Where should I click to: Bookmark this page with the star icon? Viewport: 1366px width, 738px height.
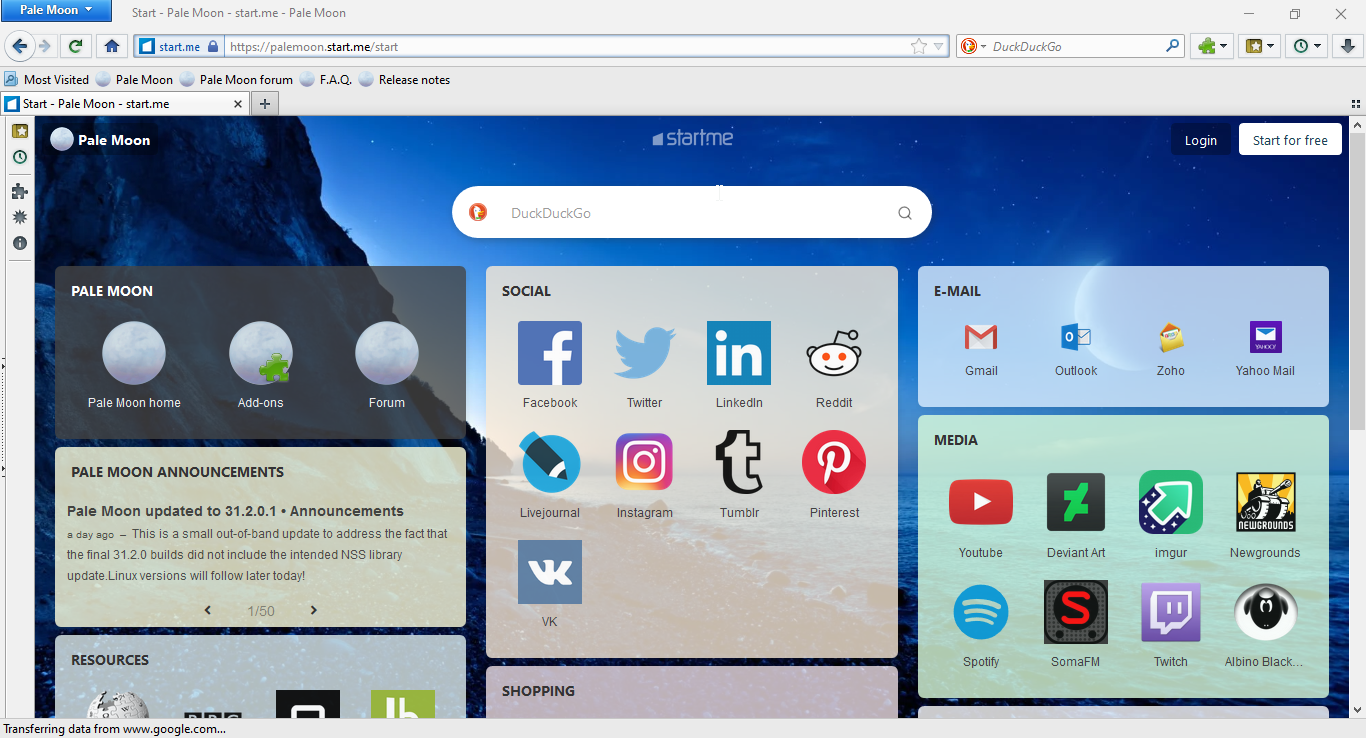(x=919, y=46)
